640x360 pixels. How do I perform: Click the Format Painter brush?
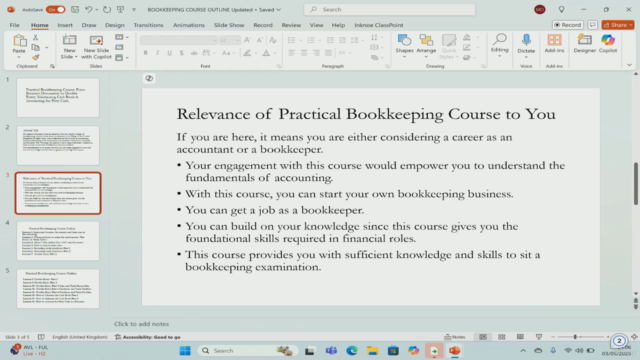(36, 57)
